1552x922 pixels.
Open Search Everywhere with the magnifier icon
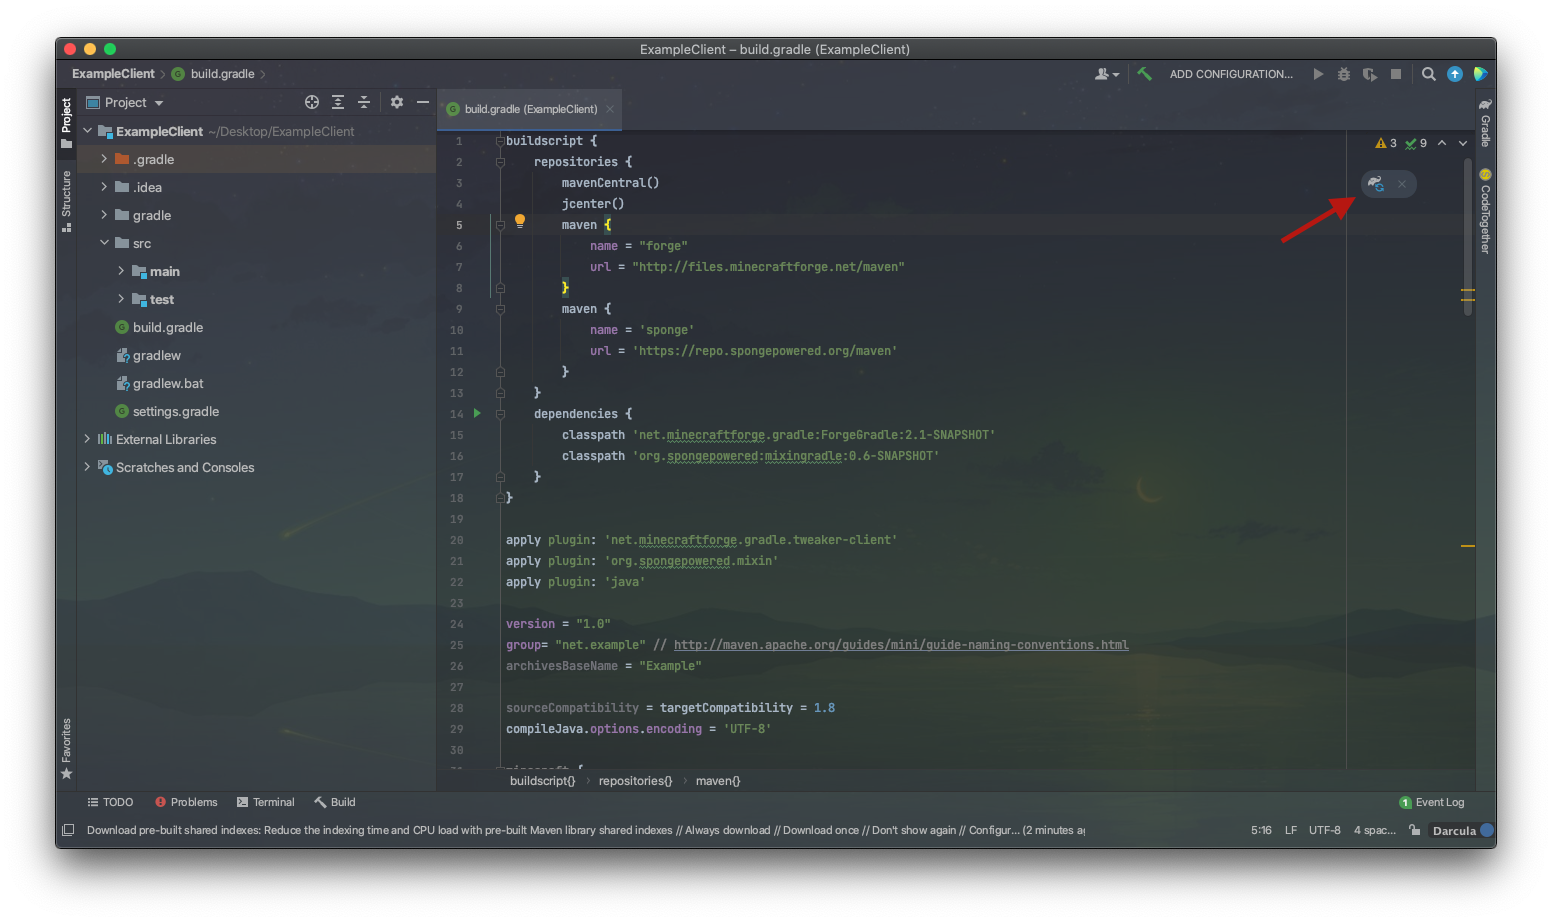point(1429,74)
